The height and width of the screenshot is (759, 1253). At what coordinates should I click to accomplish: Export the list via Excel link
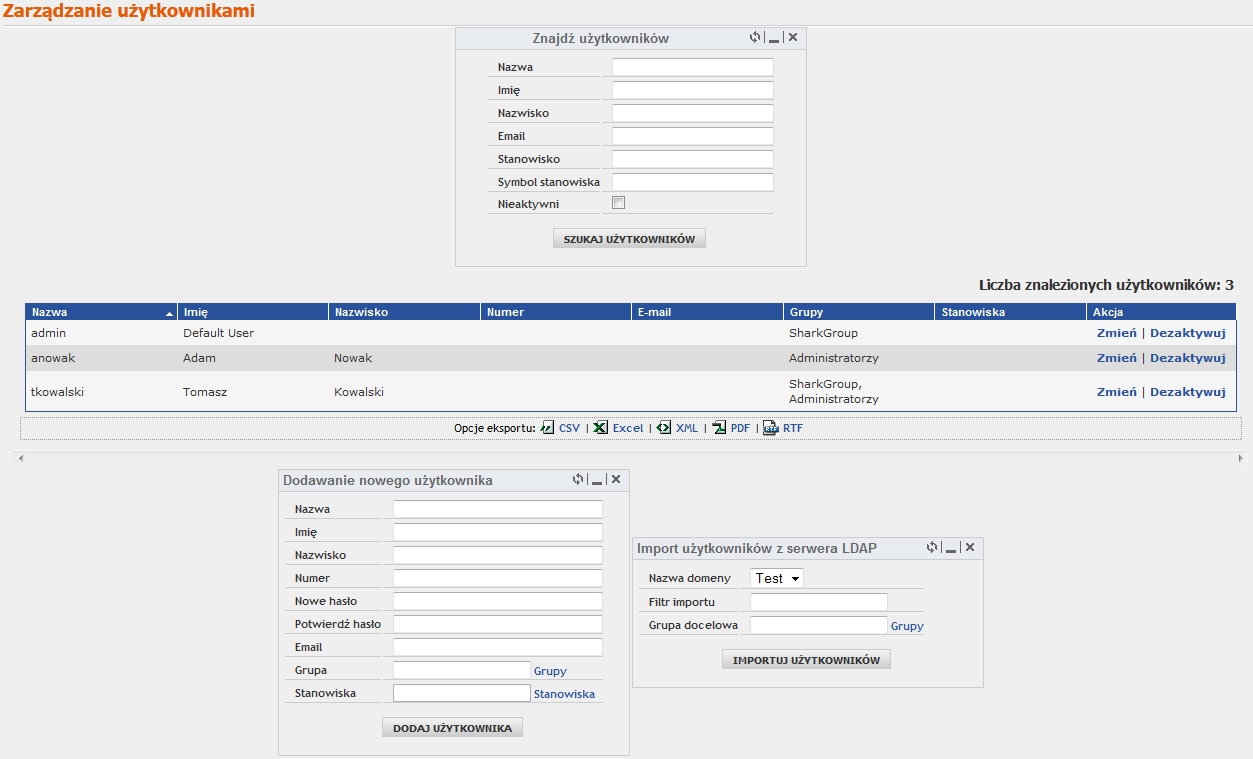tap(628, 428)
